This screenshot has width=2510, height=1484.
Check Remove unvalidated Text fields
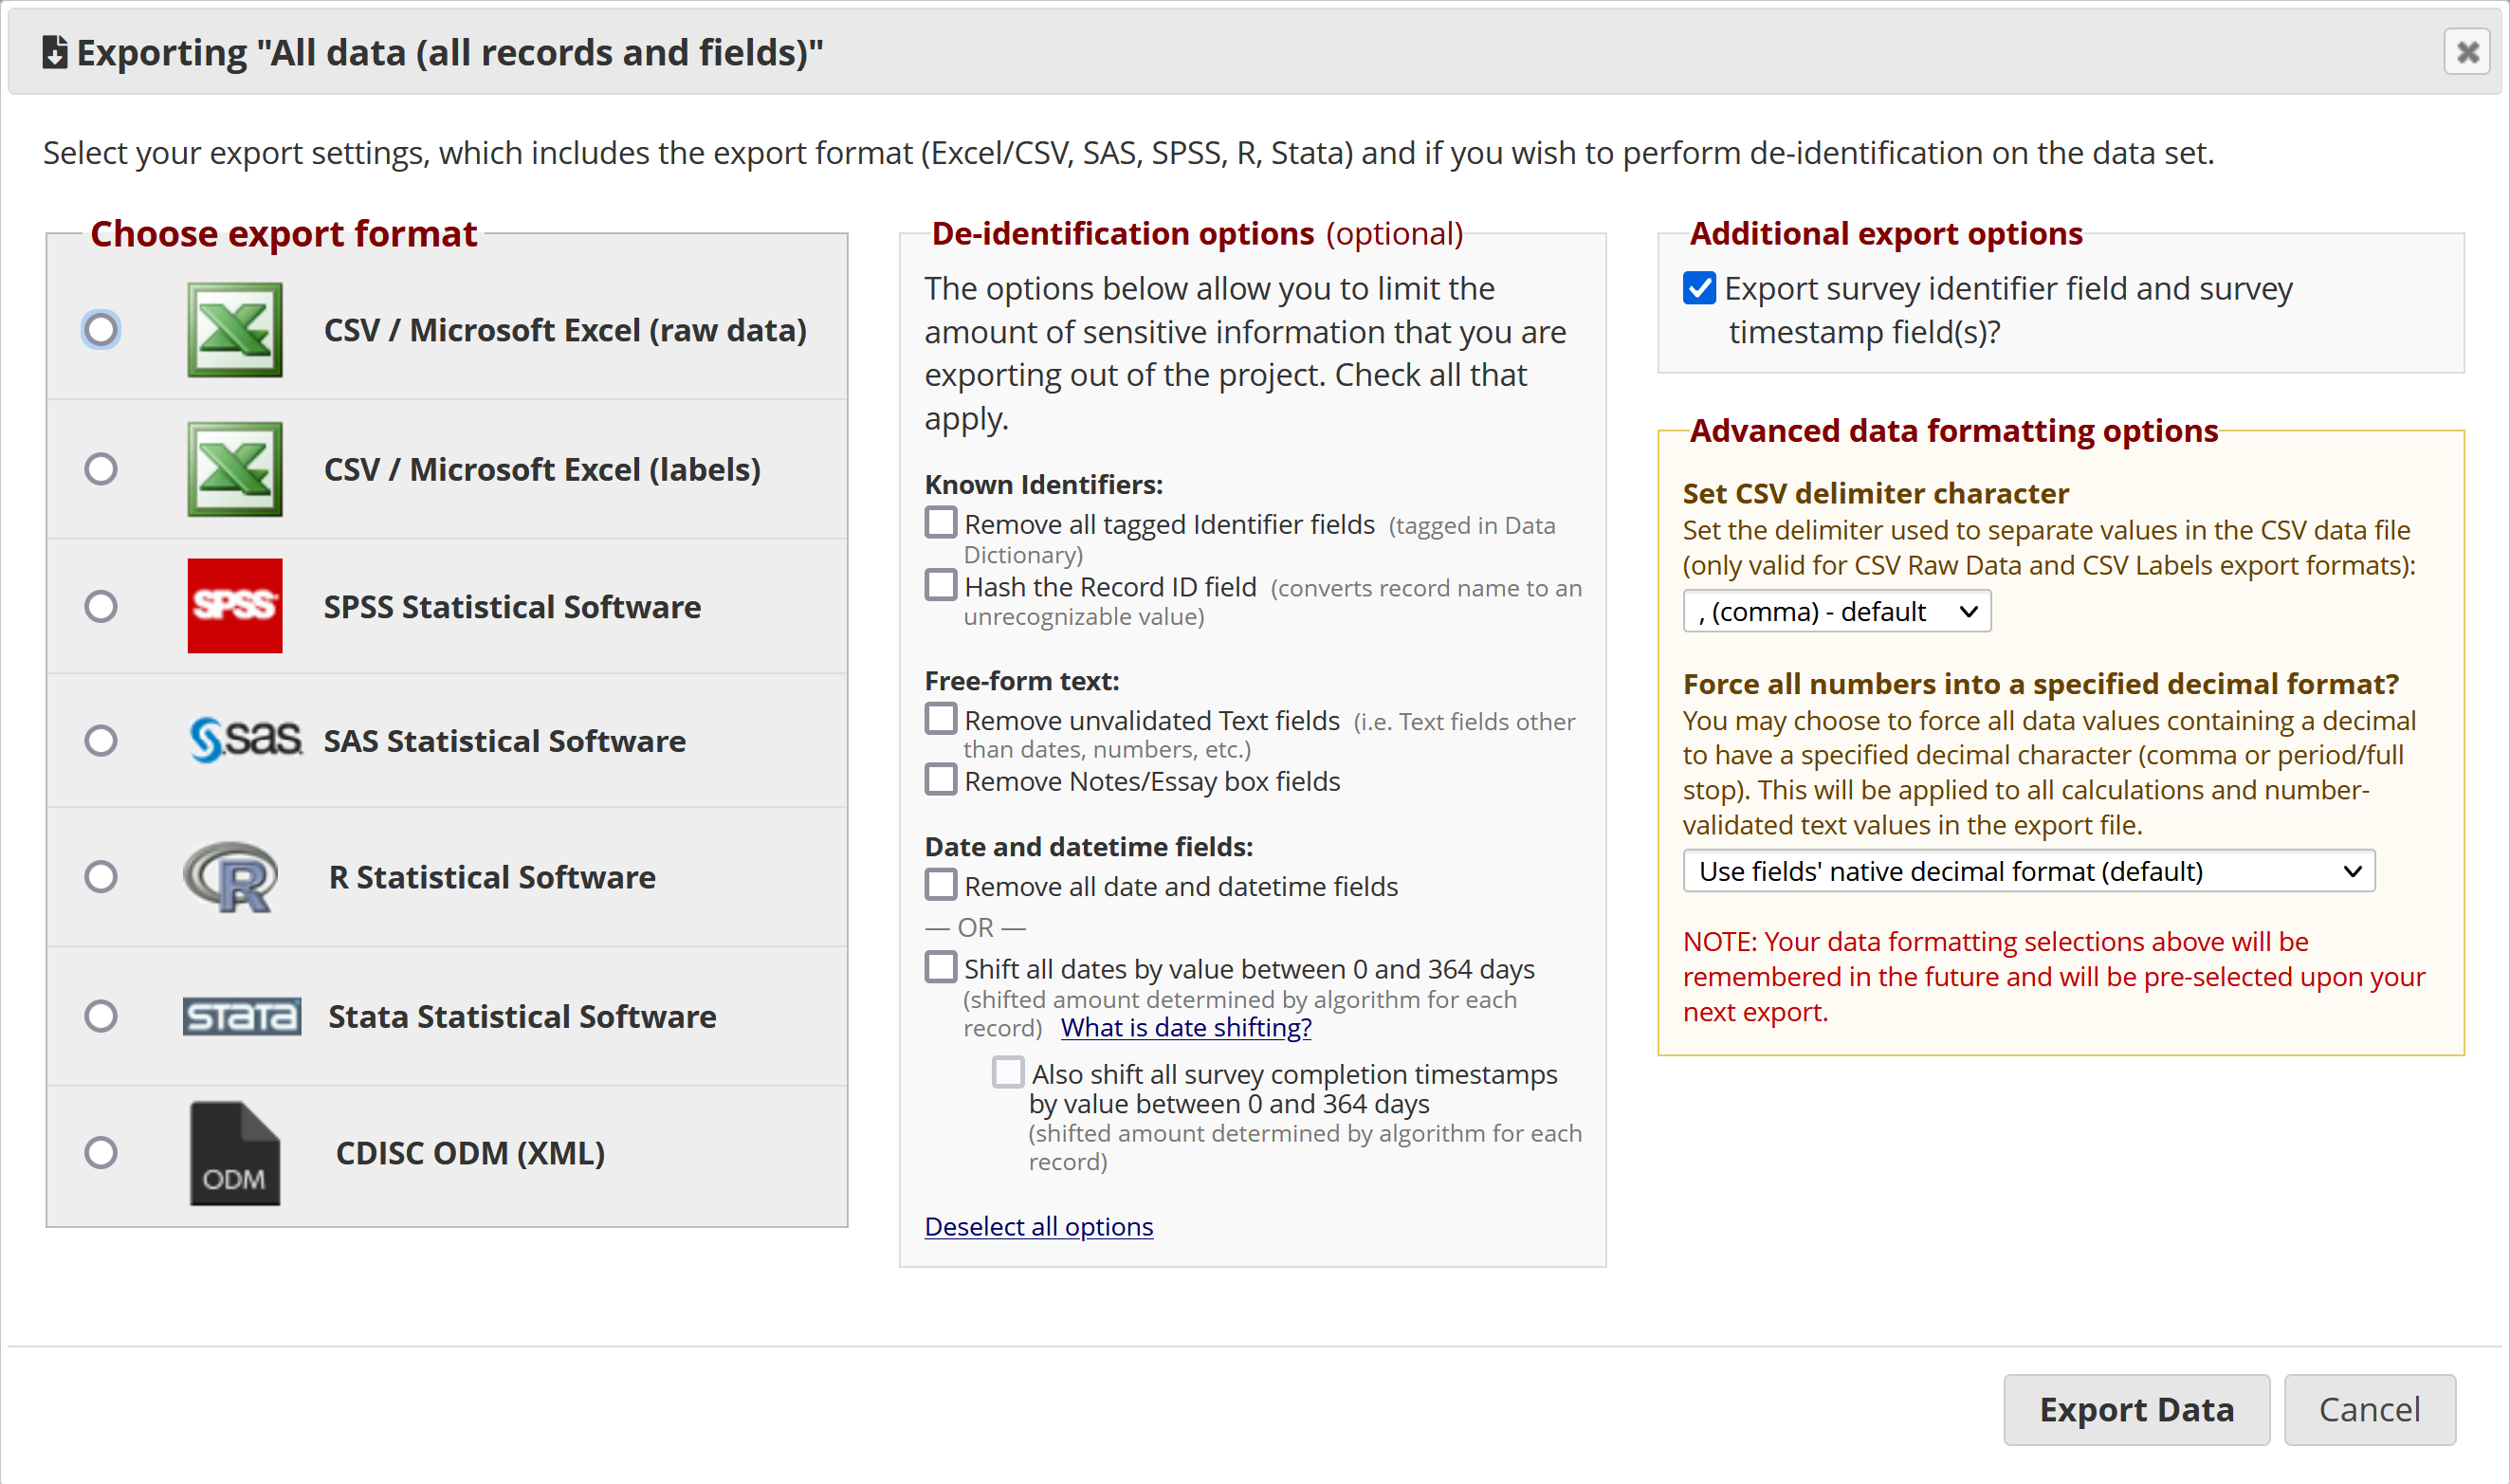point(941,718)
